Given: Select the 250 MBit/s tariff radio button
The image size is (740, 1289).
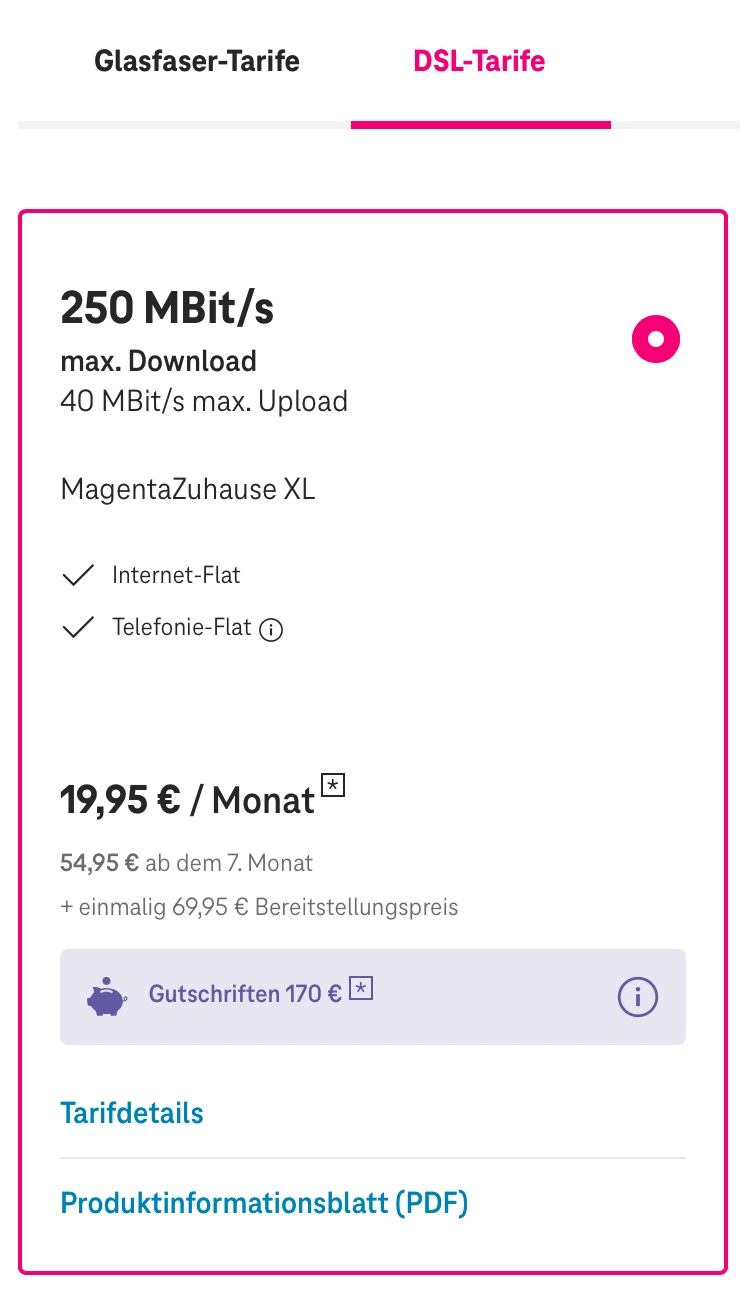Looking at the screenshot, I should [x=655, y=339].
